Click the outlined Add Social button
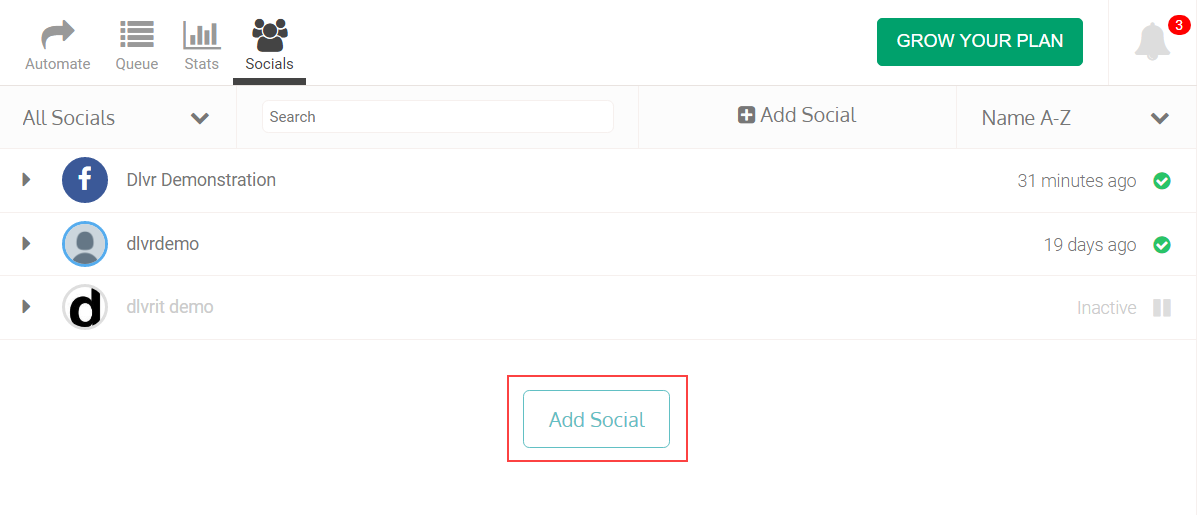Image resolution: width=1197 pixels, height=515 pixels. pyautogui.click(x=596, y=419)
